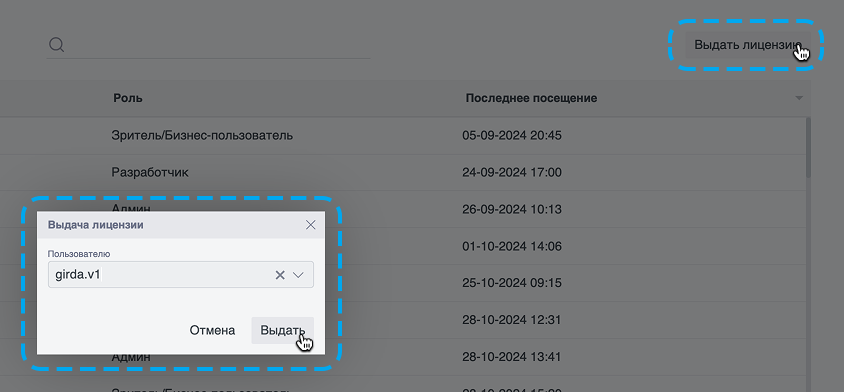Click date 25-10-2024 09:15

pyautogui.click(x=512, y=283)
